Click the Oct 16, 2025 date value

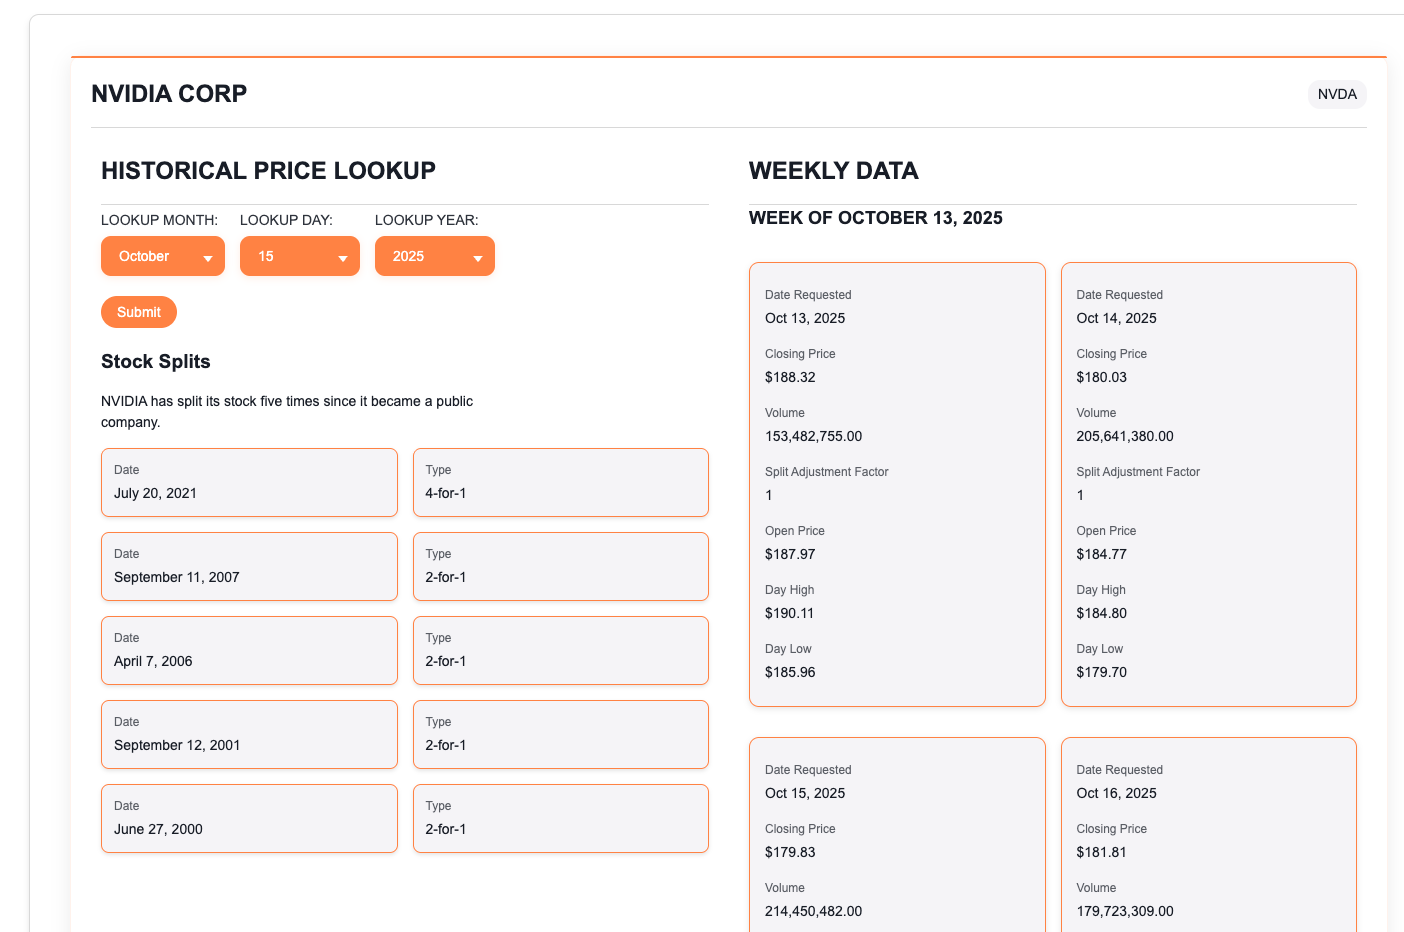(1116, 793)
